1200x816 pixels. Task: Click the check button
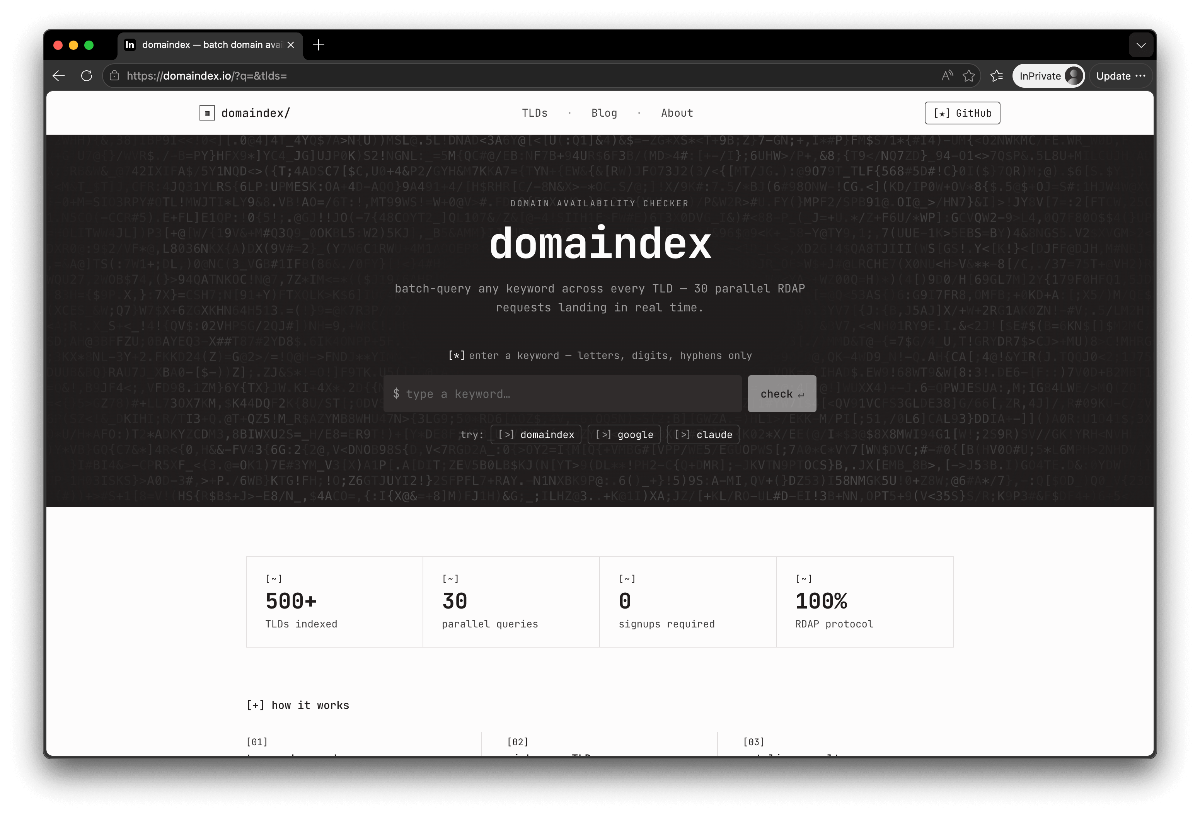coord(782,394)
